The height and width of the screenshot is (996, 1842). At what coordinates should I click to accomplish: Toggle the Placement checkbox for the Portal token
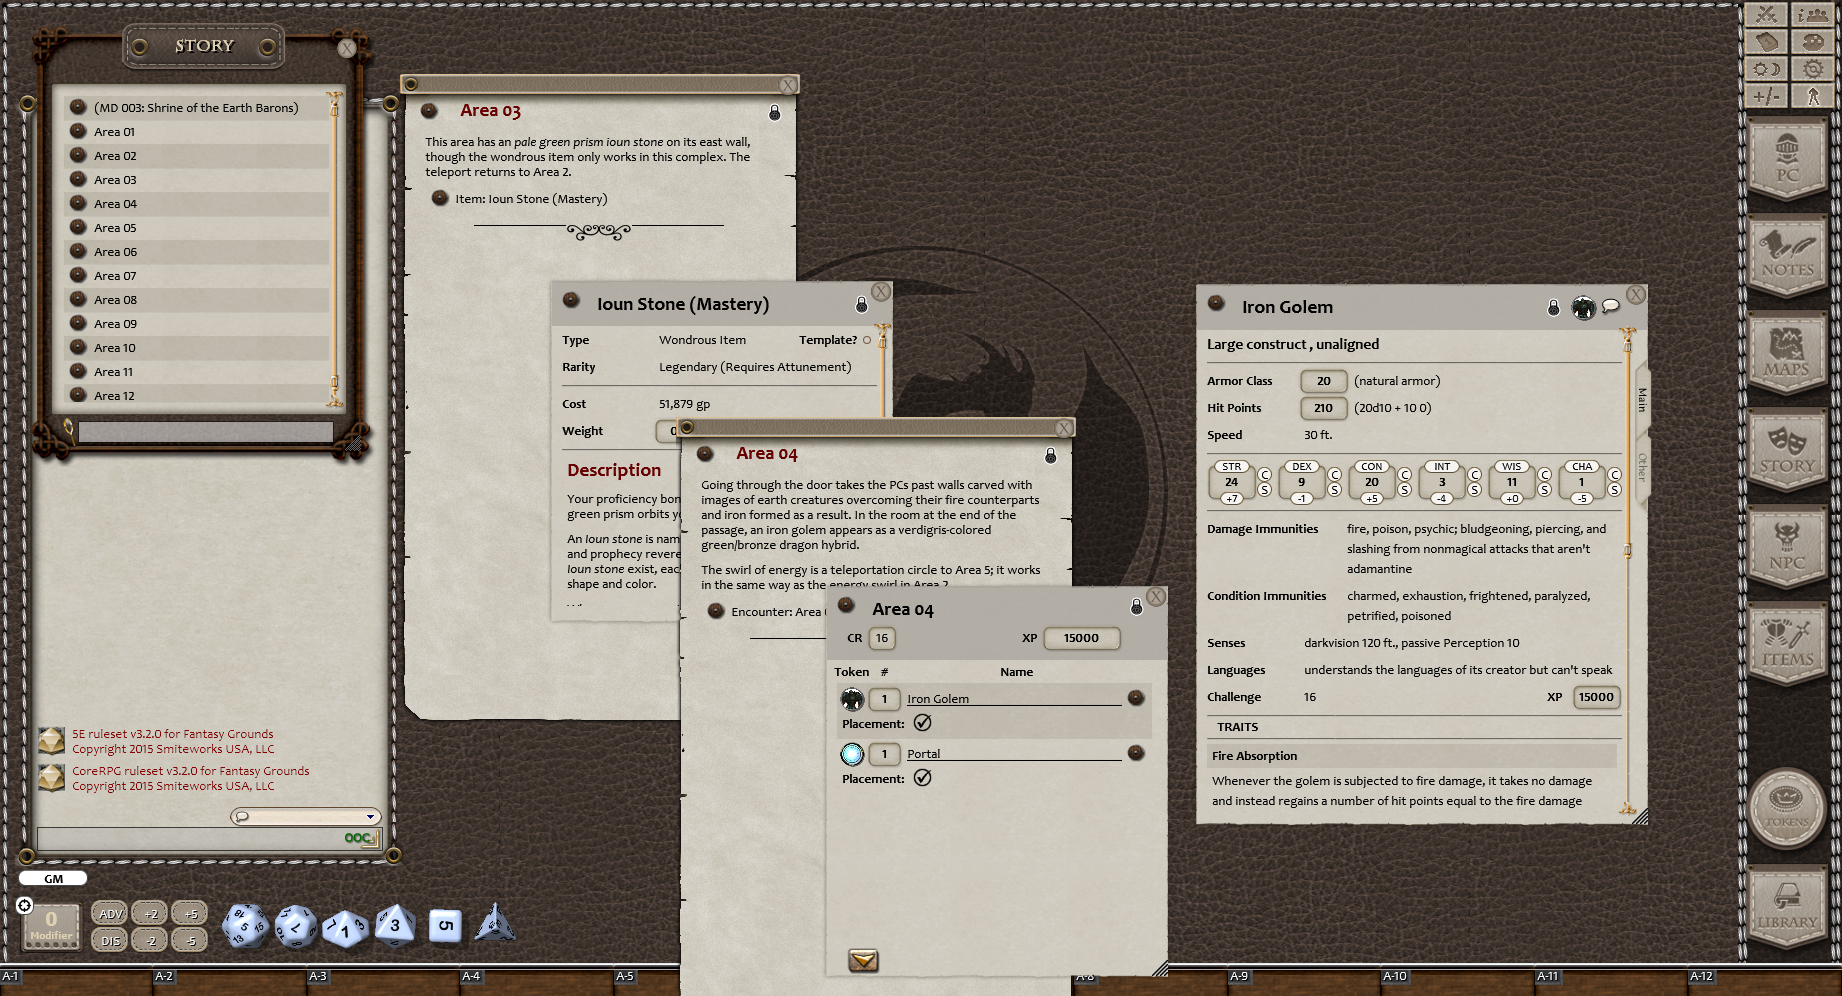pyautogui.click(x=923, y=778)
